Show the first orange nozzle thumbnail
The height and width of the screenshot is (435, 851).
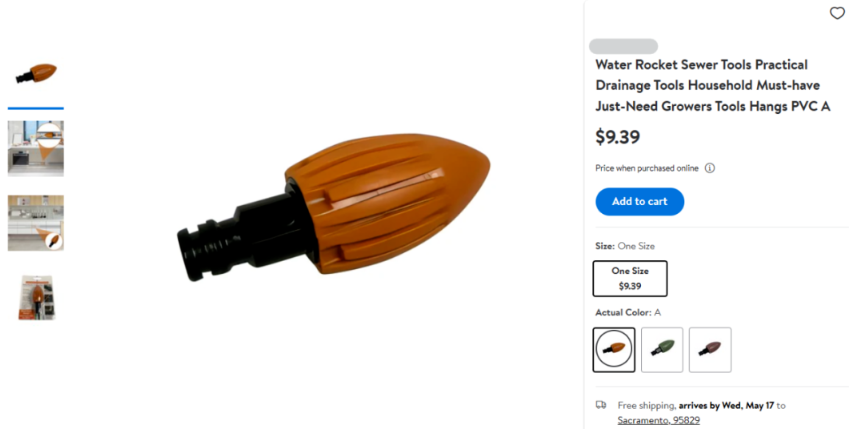pyautogui.click(x=36, y=74)
